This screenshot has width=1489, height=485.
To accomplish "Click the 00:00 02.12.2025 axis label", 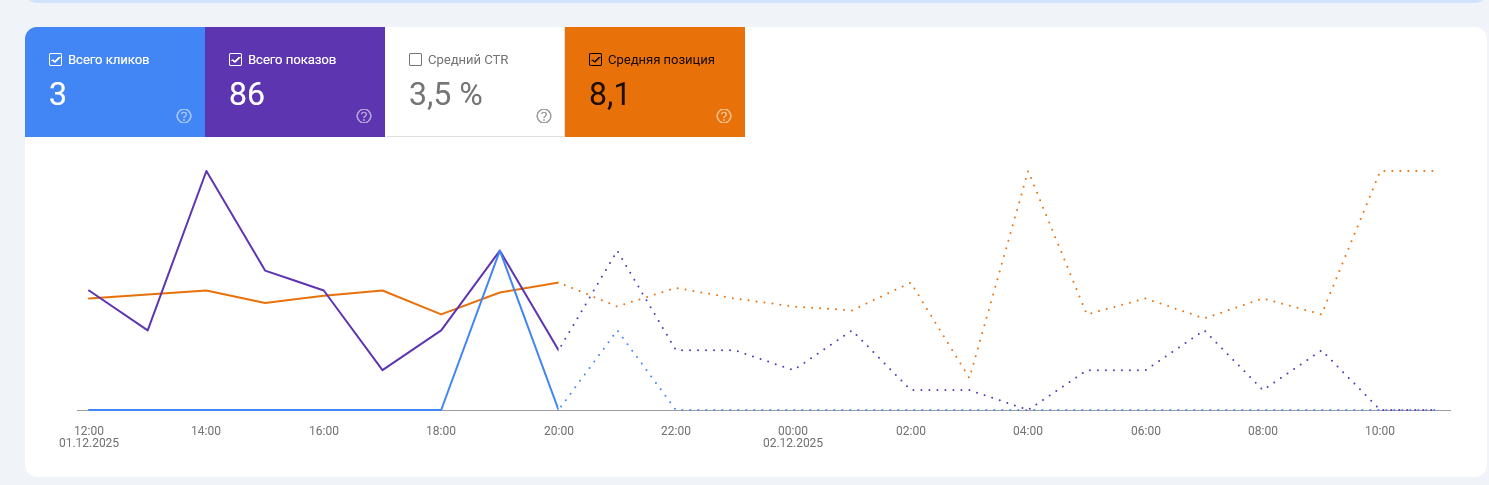I will pyautogui.click(x=793, y=436).
